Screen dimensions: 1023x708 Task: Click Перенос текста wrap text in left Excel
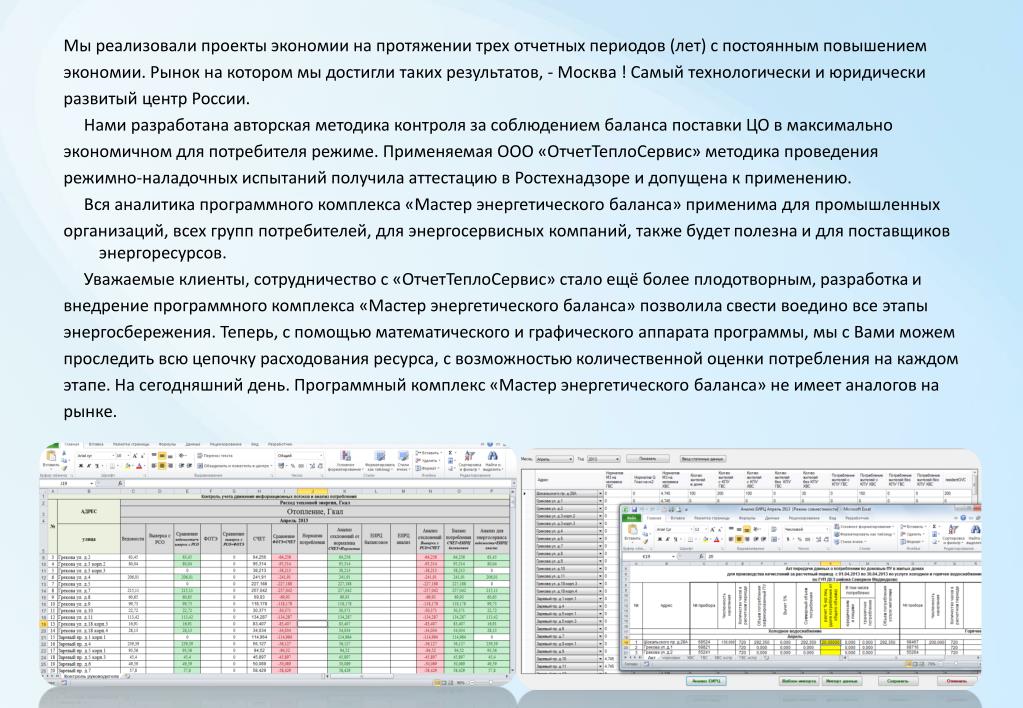point(215,455)
